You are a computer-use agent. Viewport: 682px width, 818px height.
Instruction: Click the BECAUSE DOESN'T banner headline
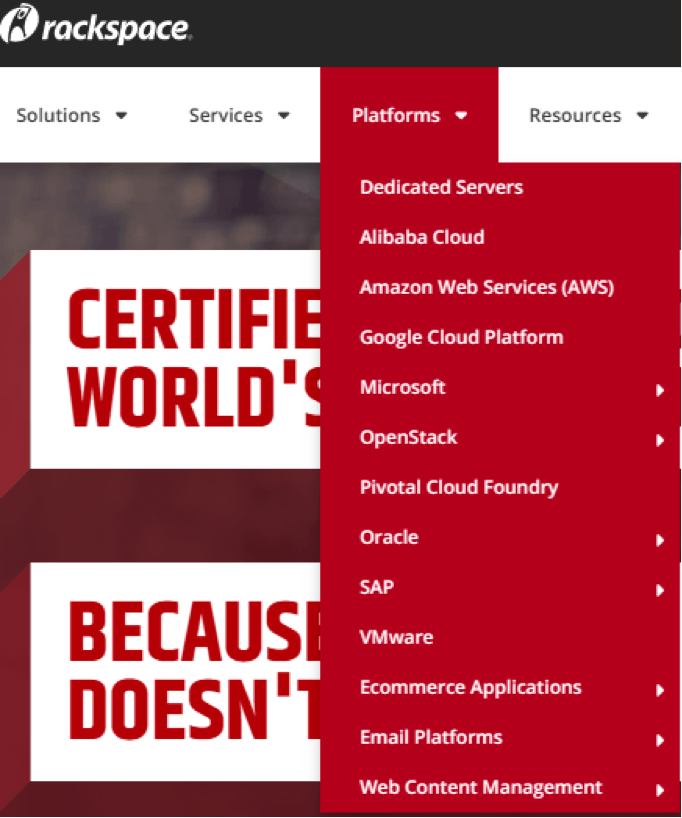click(194, 670)
